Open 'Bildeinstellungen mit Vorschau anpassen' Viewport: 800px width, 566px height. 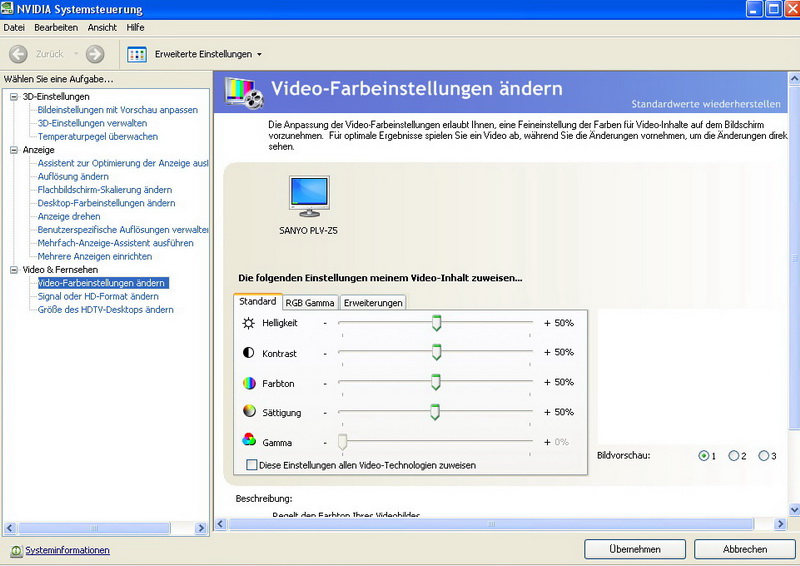(x=117, y=110)
